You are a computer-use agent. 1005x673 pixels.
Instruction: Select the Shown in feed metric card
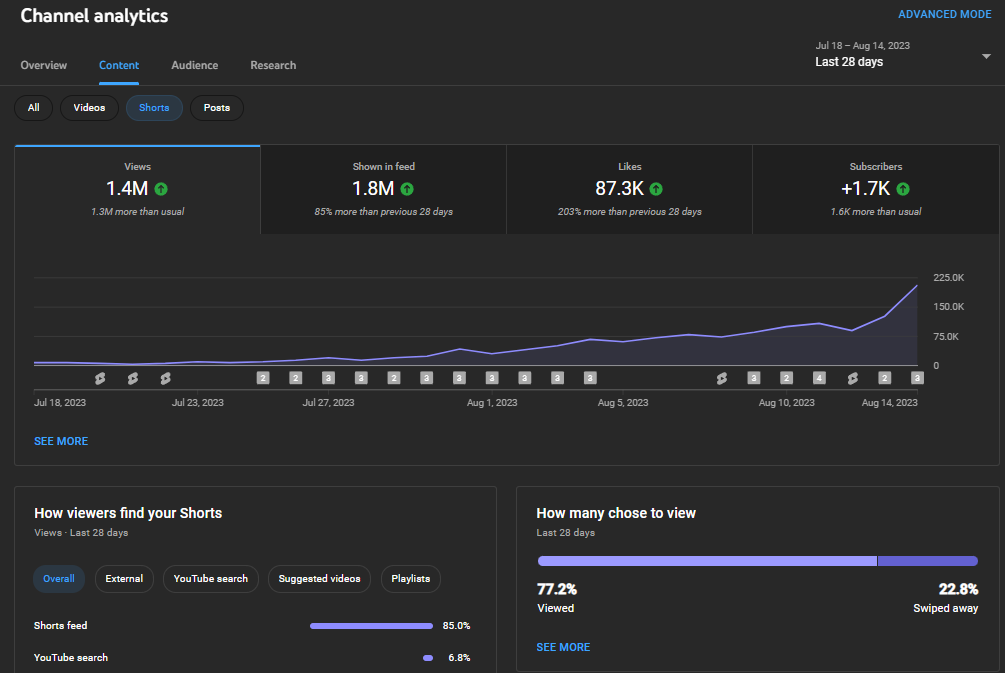(x=383, y=189)
